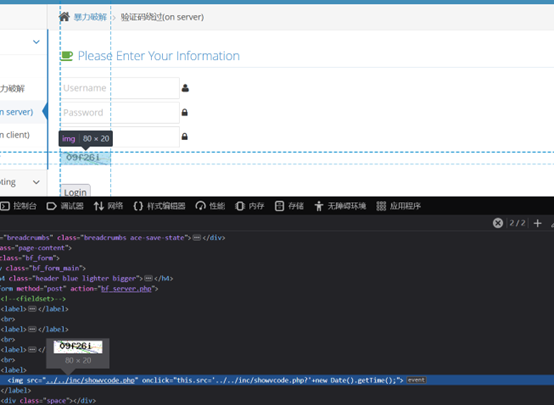
Task: Open the 内存 memory tab
Action: click(250, 206)
